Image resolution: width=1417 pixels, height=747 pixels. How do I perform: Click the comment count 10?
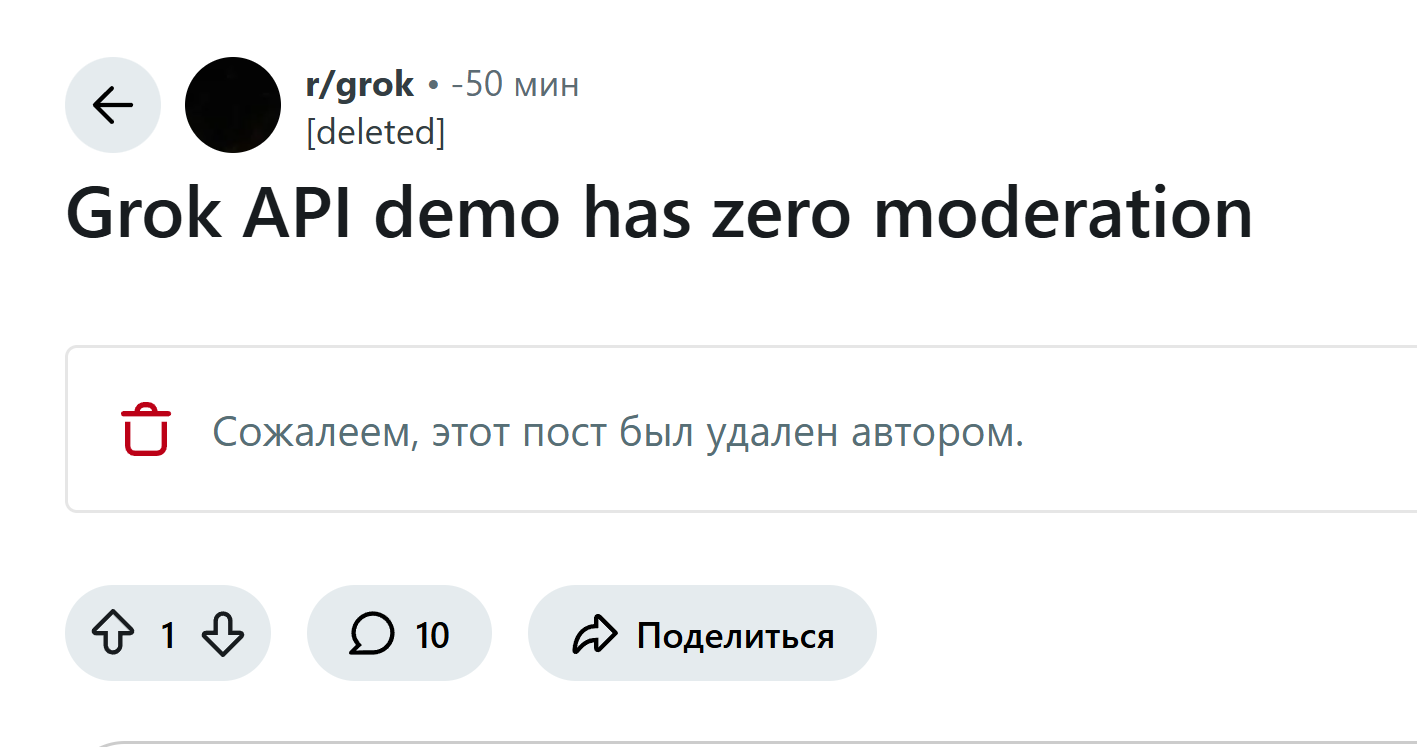(432, 635)
